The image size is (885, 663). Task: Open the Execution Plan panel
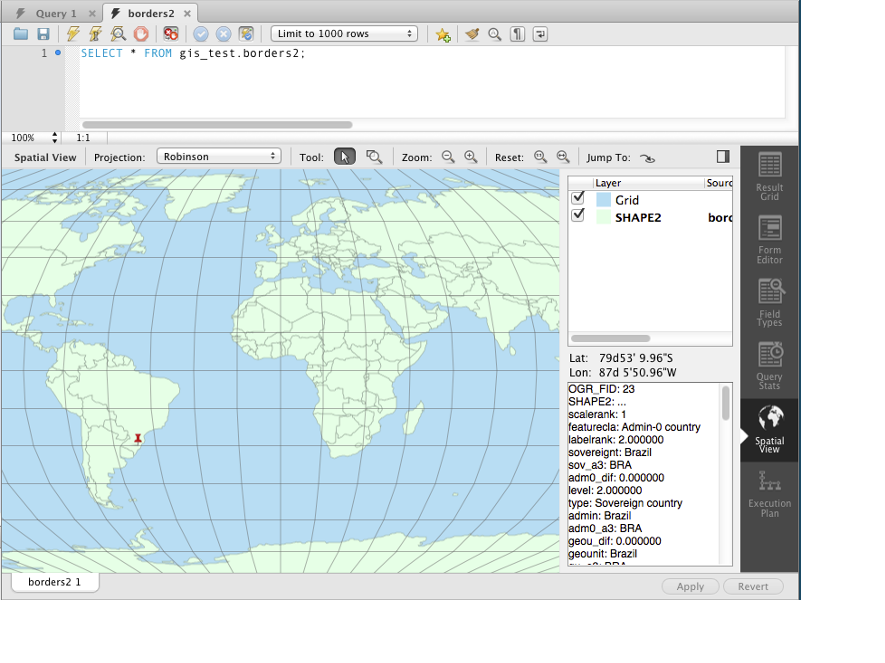coord(769,494)
